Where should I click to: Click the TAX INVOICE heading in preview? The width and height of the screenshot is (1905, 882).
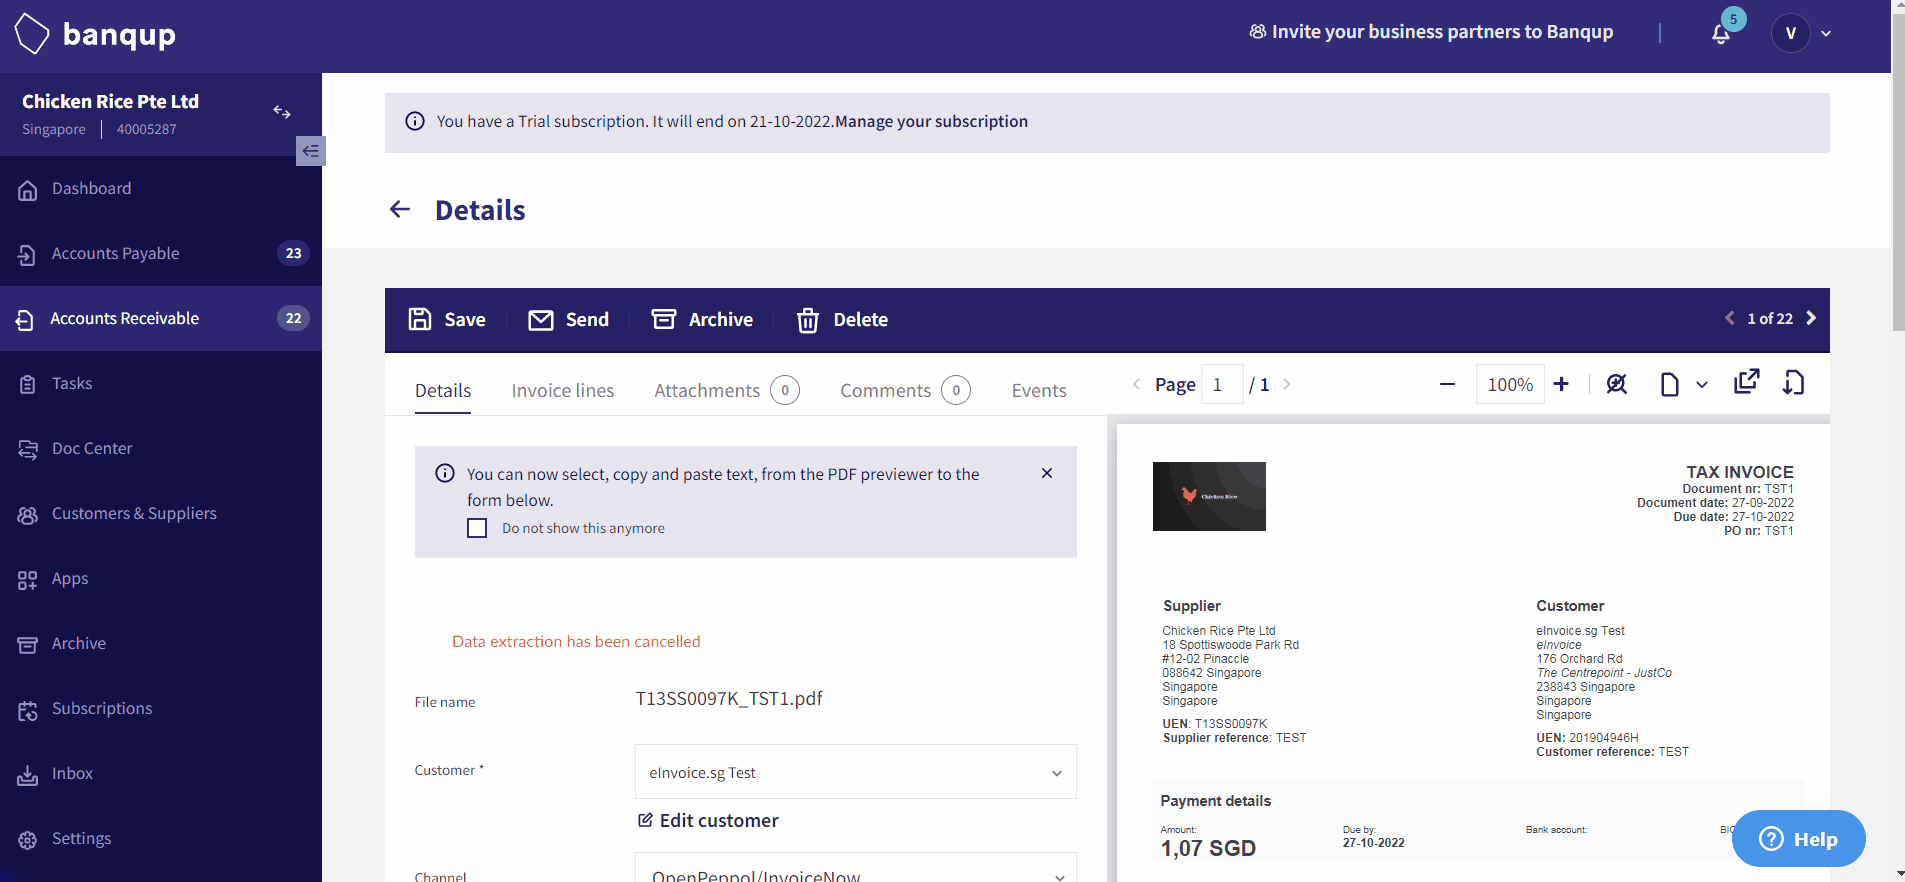coord(1740,472)
